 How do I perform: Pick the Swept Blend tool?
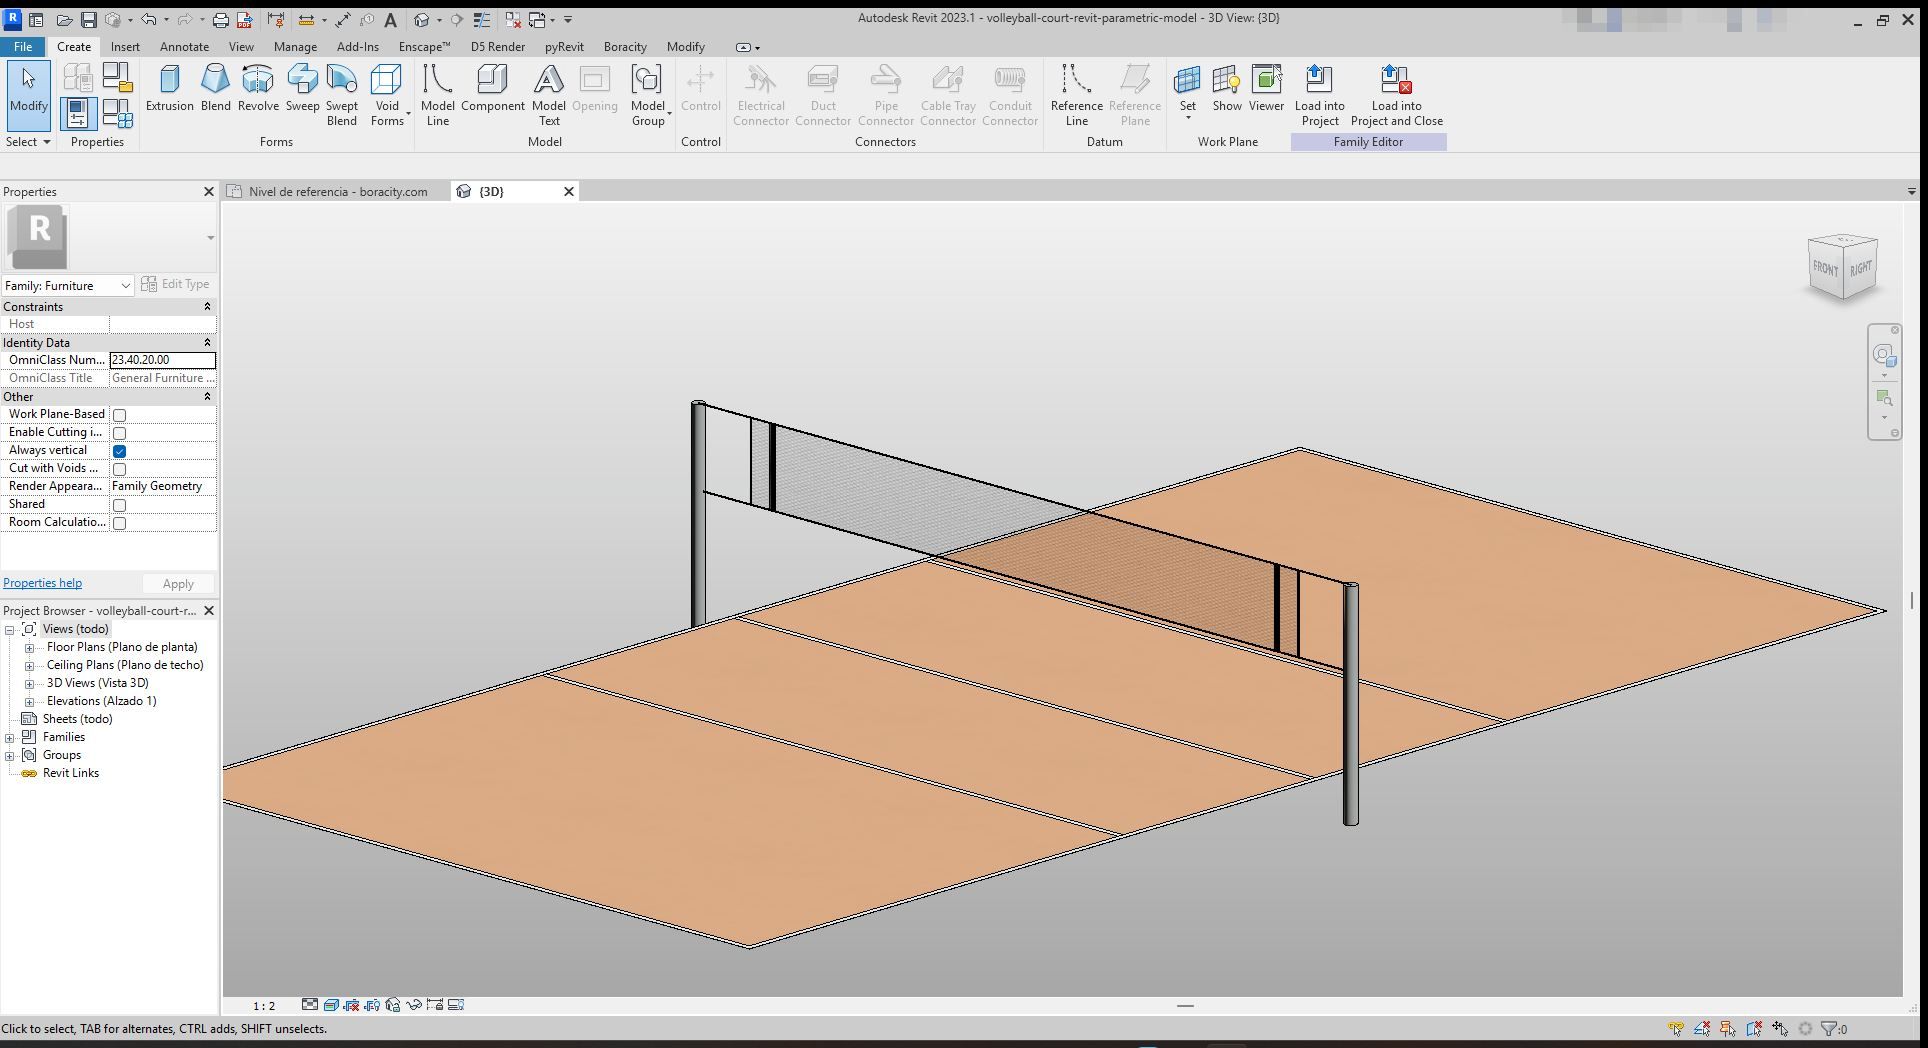(x=341, y=96)
